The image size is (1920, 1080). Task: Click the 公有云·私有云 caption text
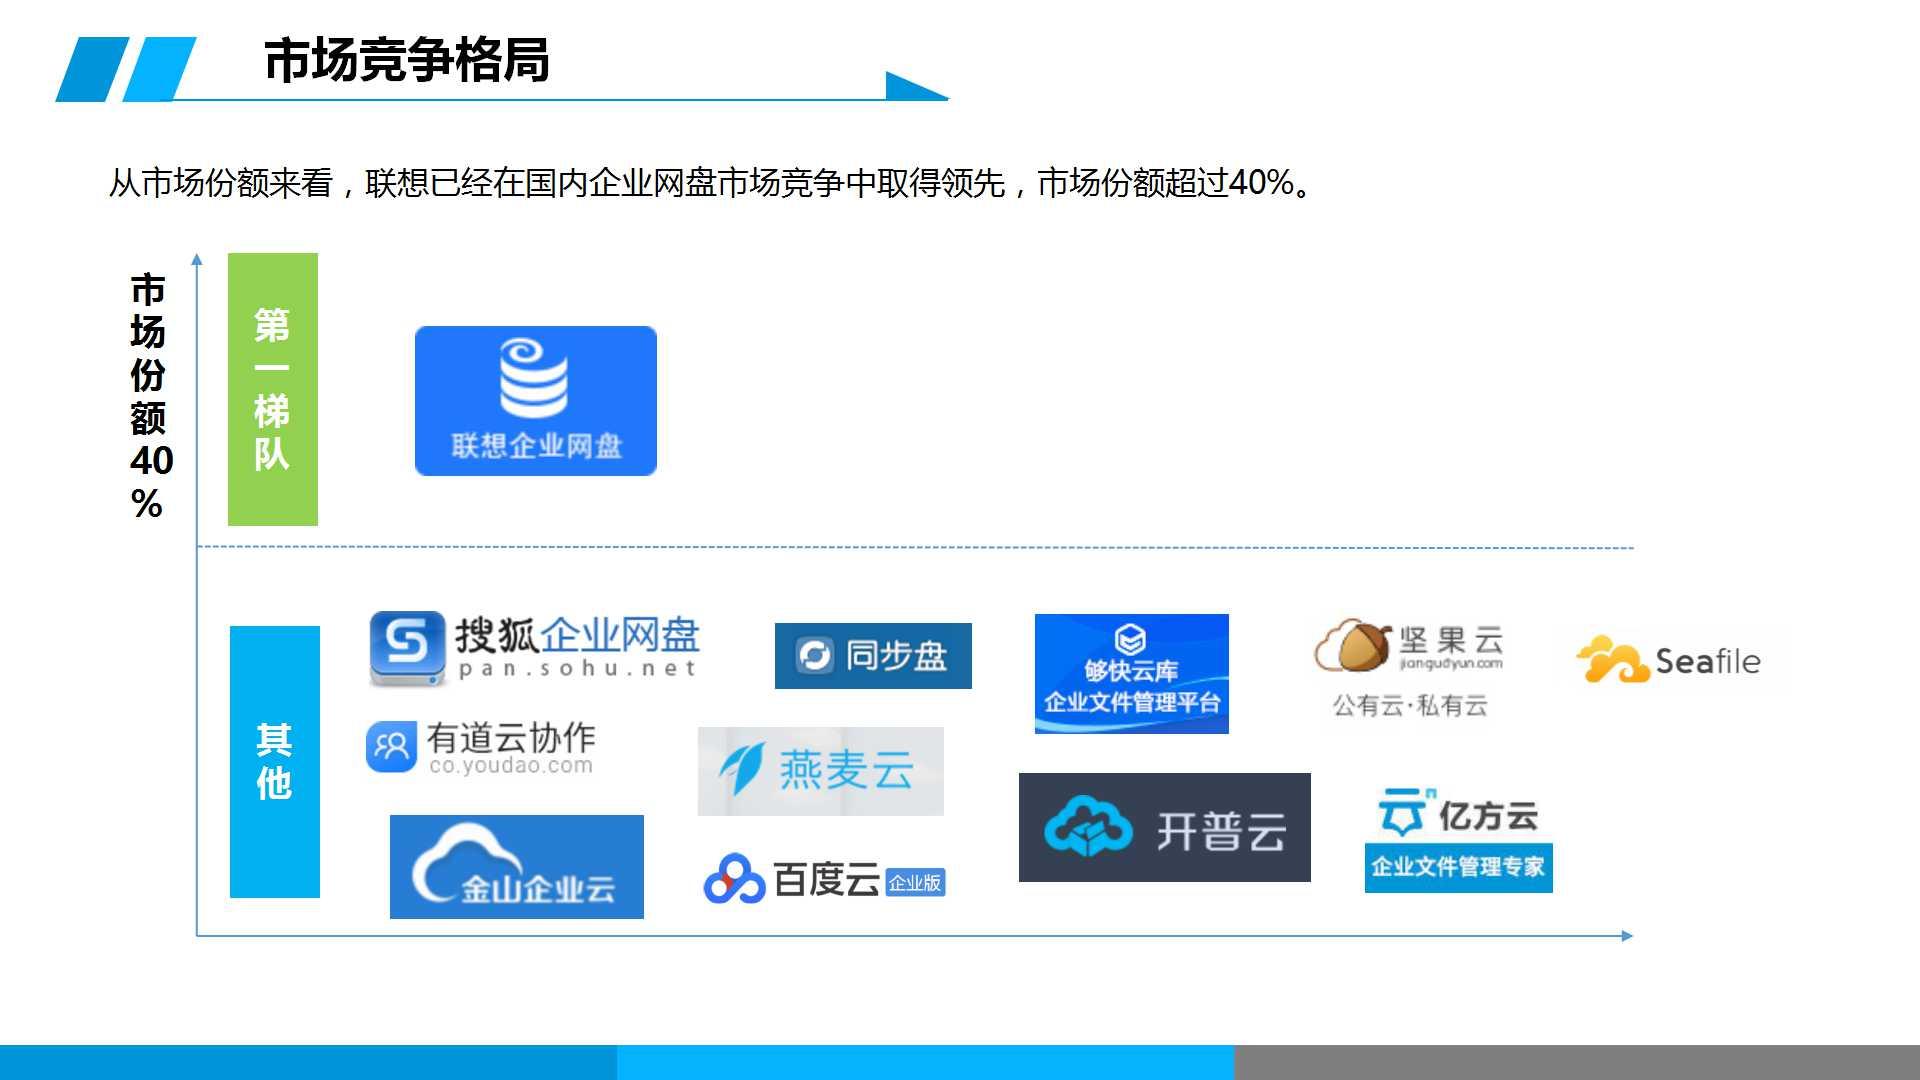click(1410, 705)
